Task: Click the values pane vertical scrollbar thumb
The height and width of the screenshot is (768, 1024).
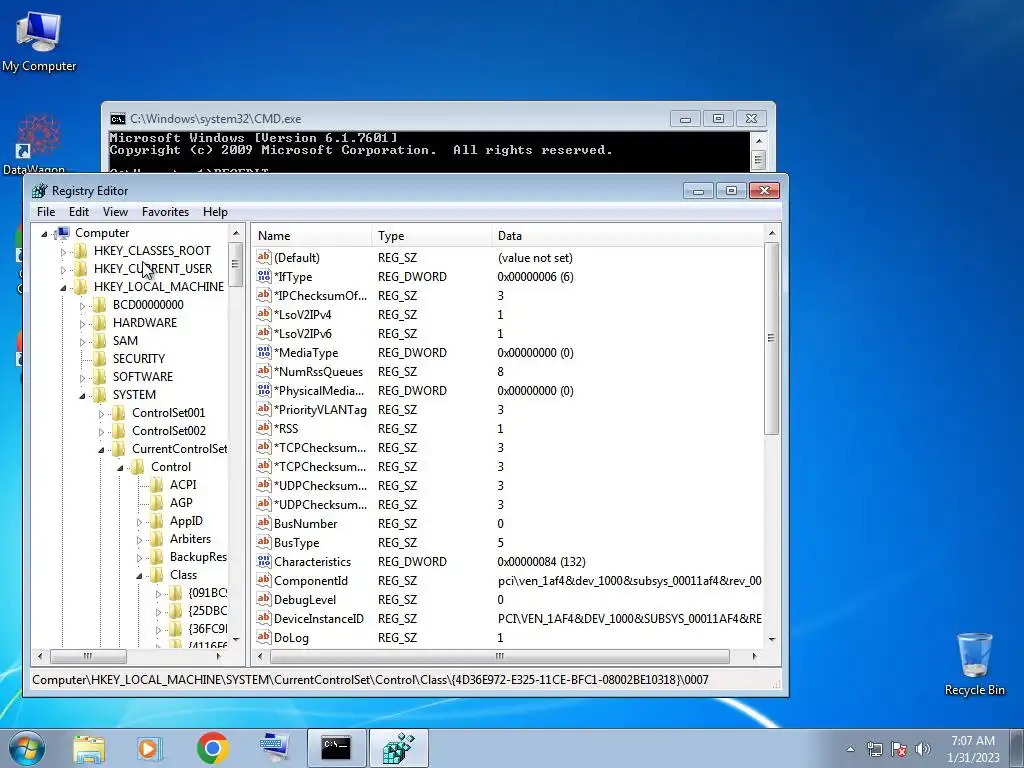Action: click(x=771, y=338)
